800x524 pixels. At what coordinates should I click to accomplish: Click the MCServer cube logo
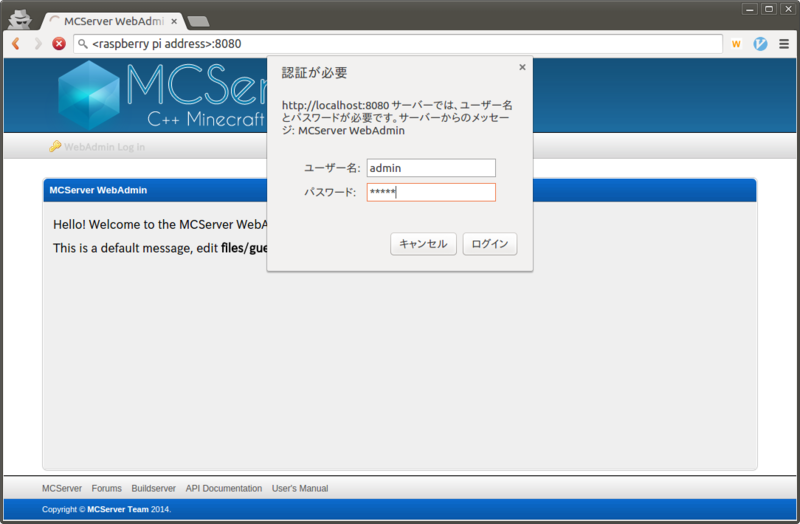click(89, 95)
